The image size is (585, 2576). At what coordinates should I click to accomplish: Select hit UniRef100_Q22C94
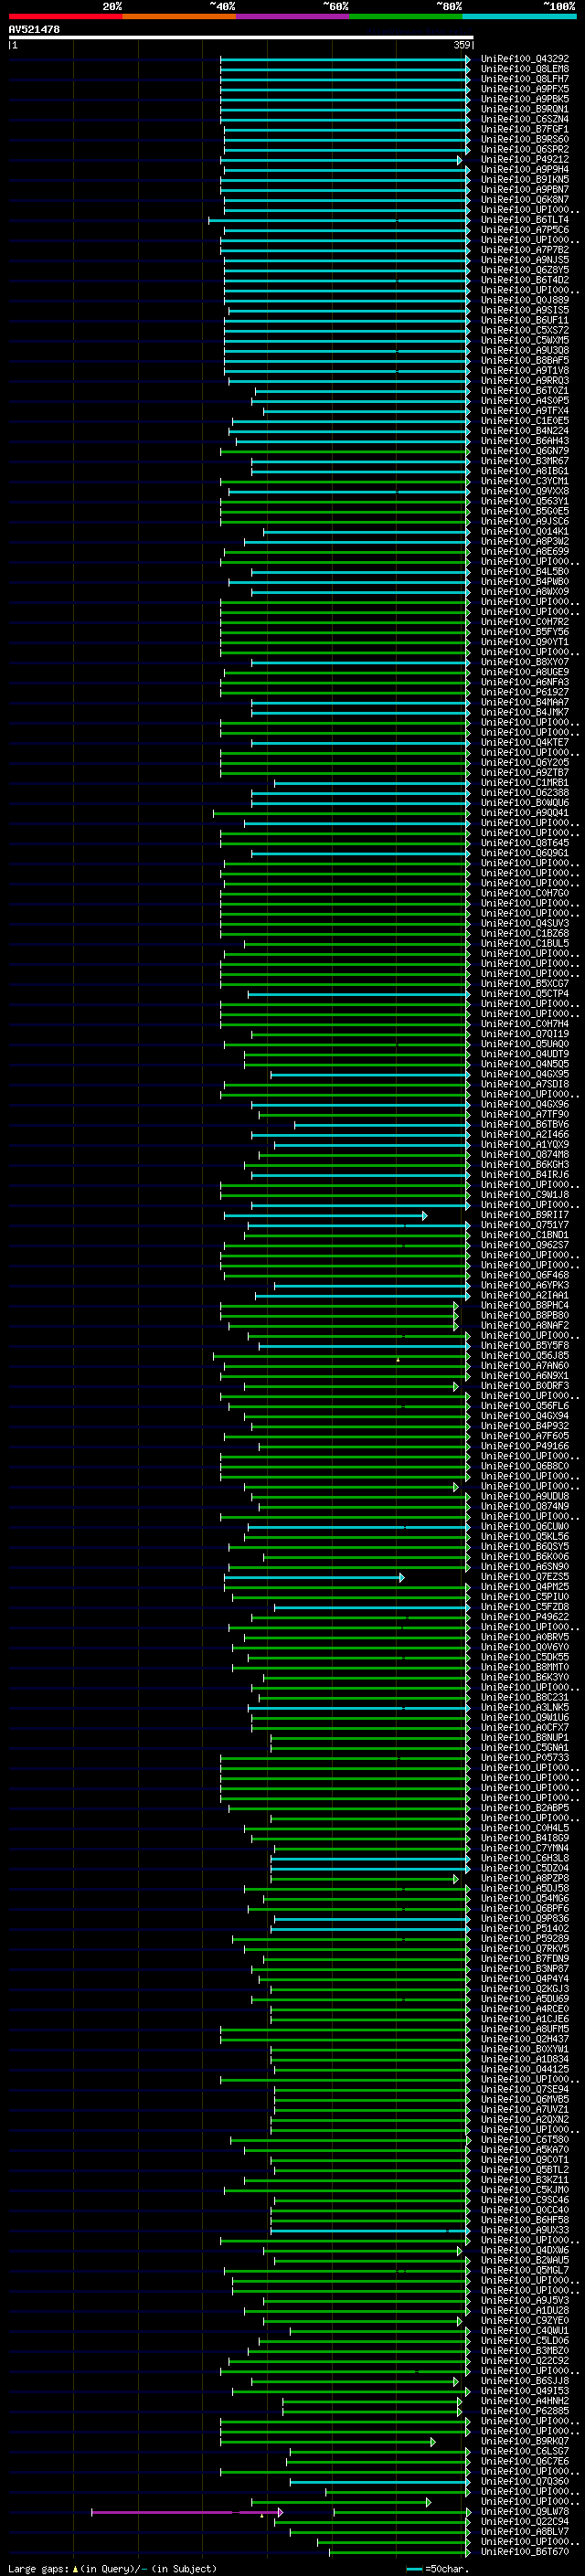point(524,2521)
